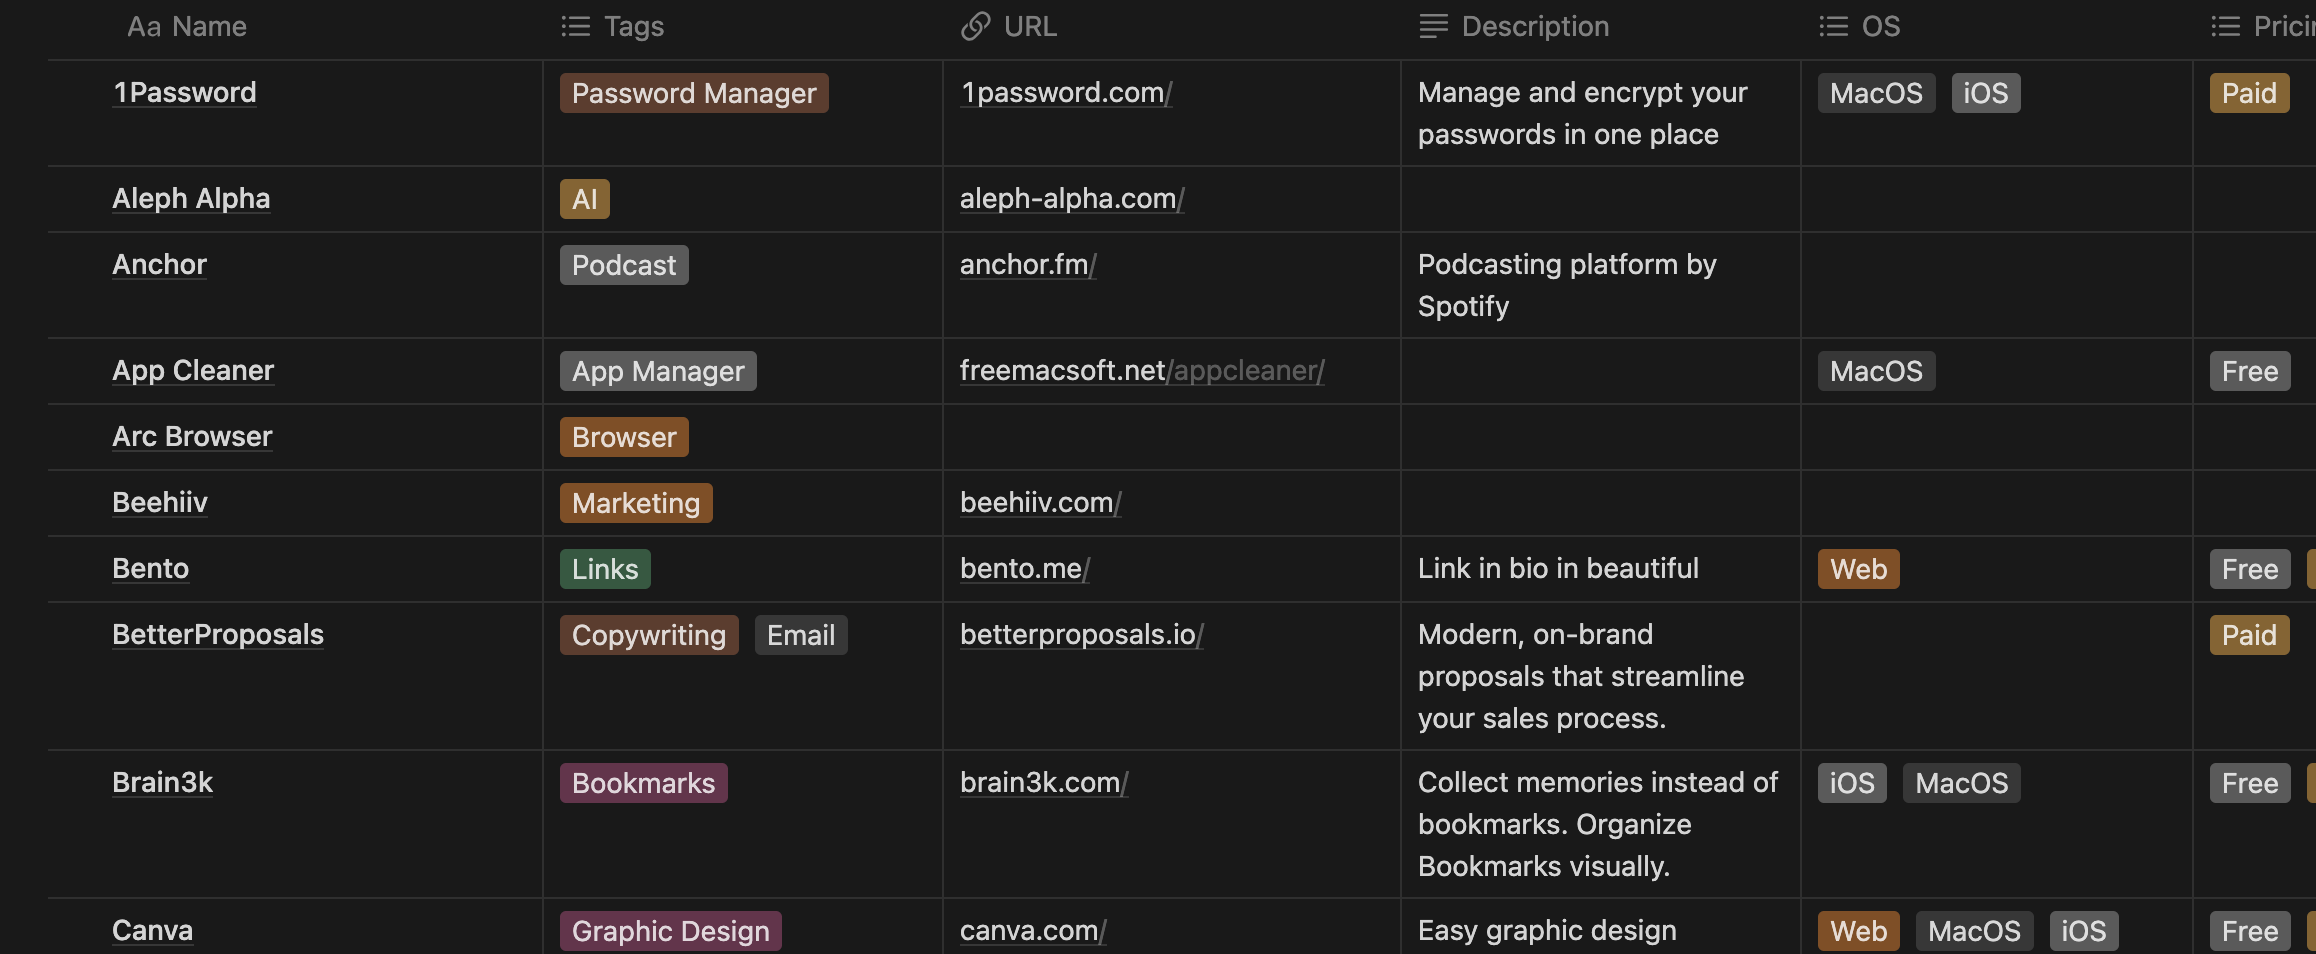Visit the anchor.fm link
Viewport: 2316px width, 954px height.
1028,264
